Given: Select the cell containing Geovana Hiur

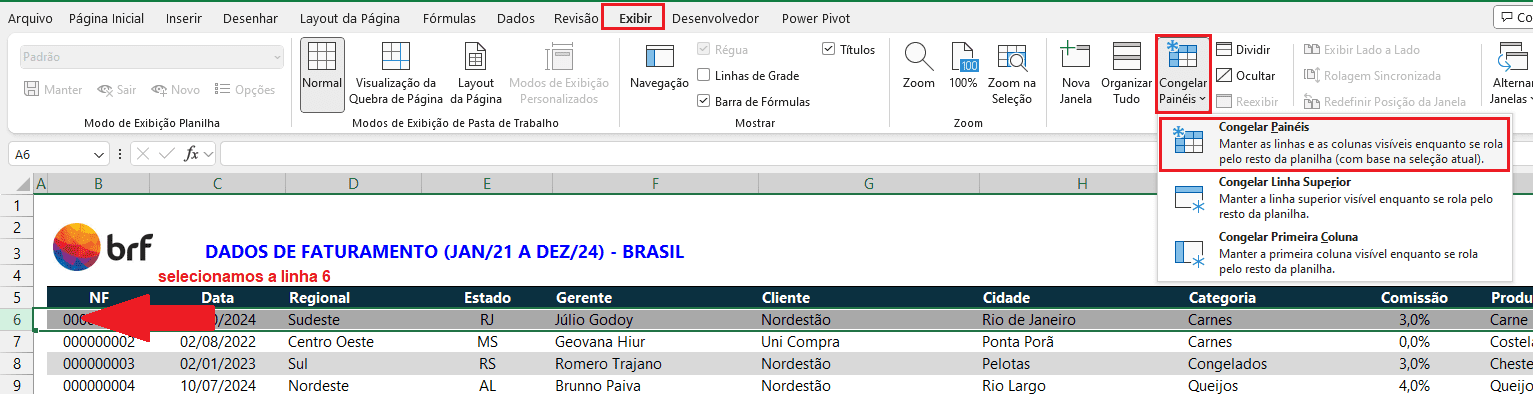Looking at the screenshot, I should pyautogui.click(x=655, y=341).
